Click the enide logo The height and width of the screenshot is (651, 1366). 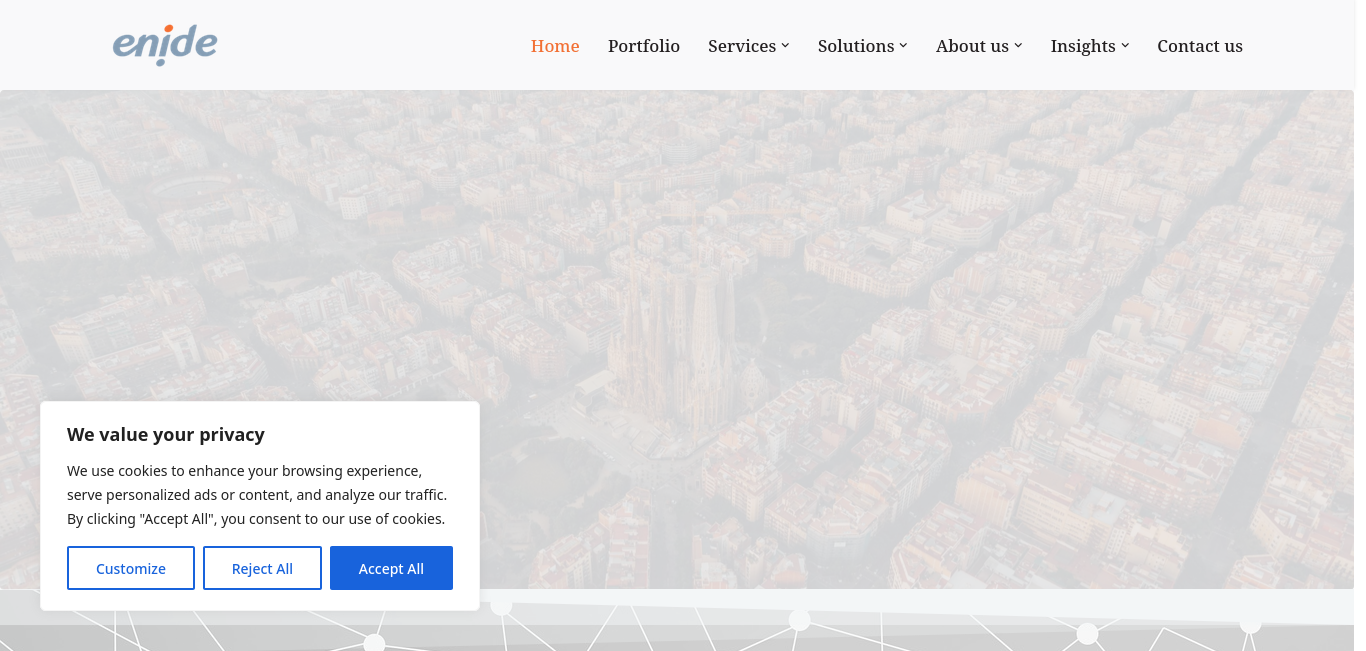[165, 45]
